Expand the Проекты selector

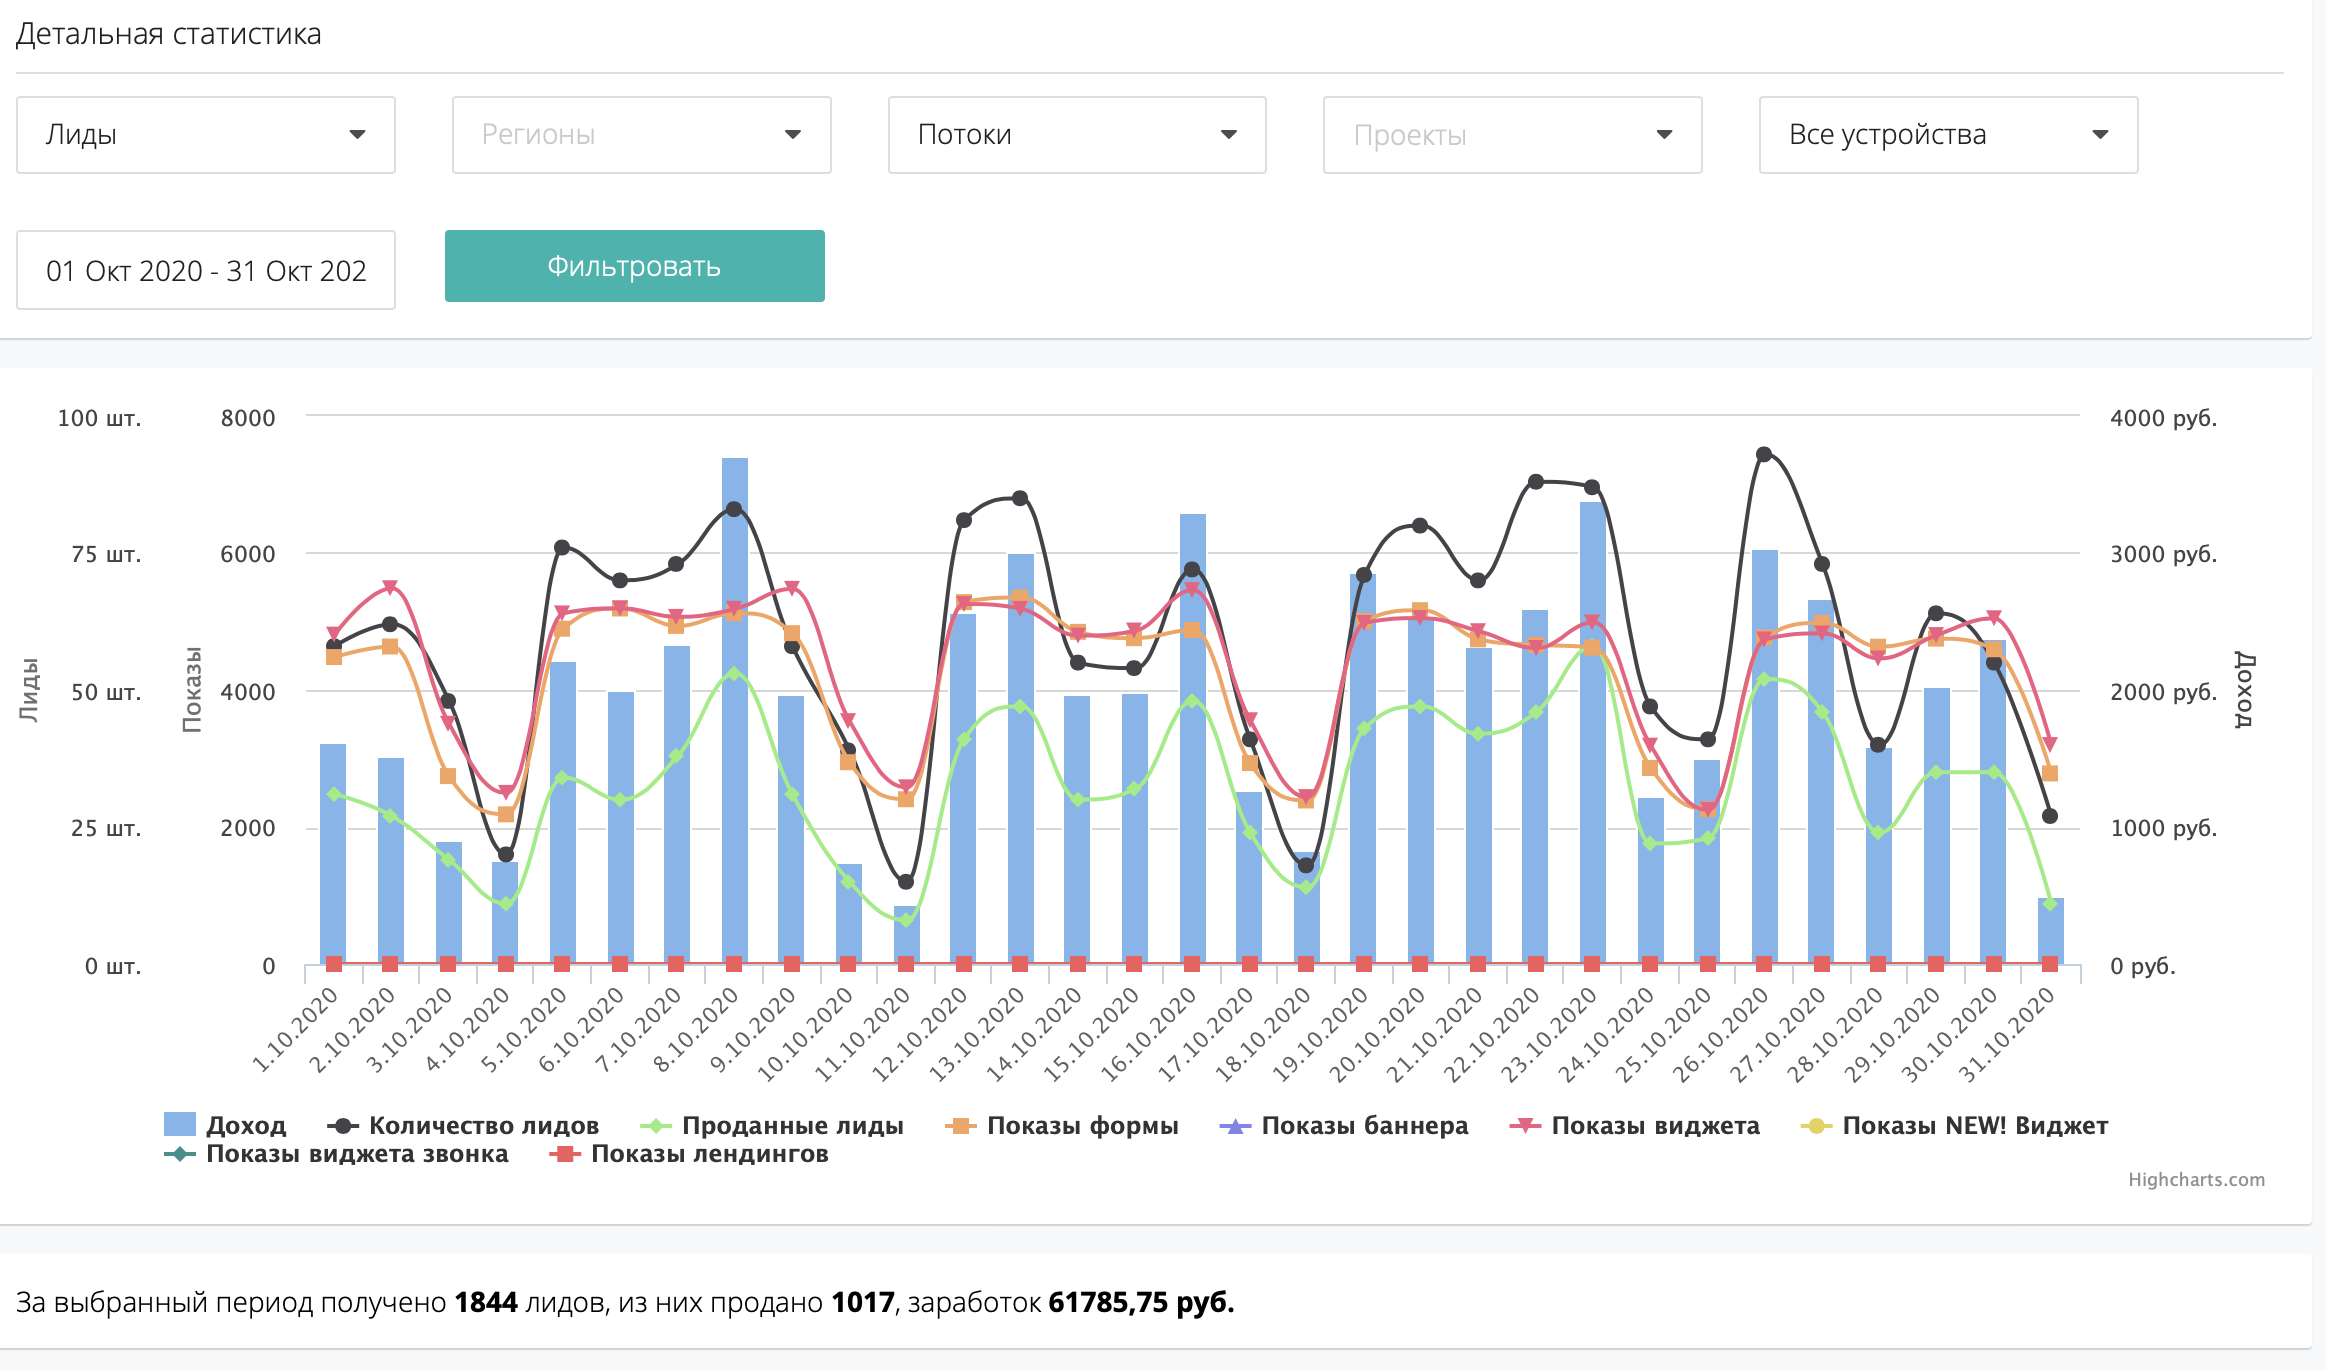(1512, 135)
